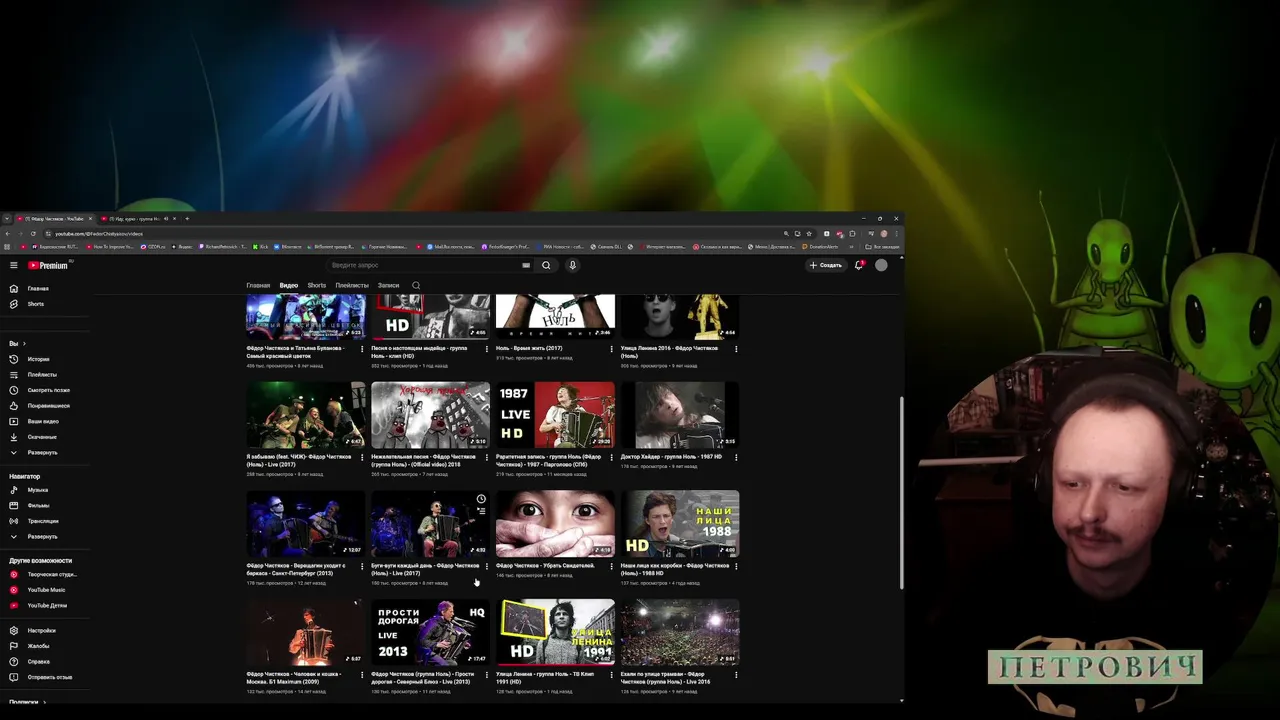
Task: Open Смотреть позже list
Action: (x=48, y=390)
